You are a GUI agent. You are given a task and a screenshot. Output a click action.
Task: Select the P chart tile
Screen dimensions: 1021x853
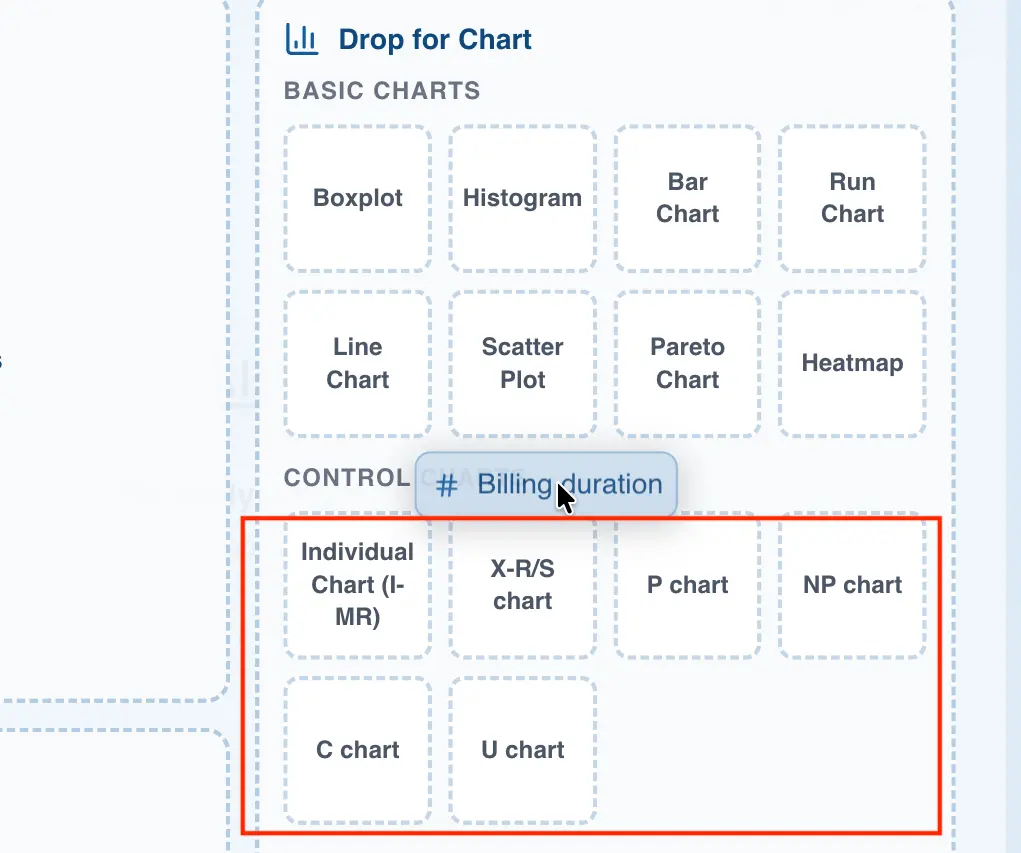(687, 585)
